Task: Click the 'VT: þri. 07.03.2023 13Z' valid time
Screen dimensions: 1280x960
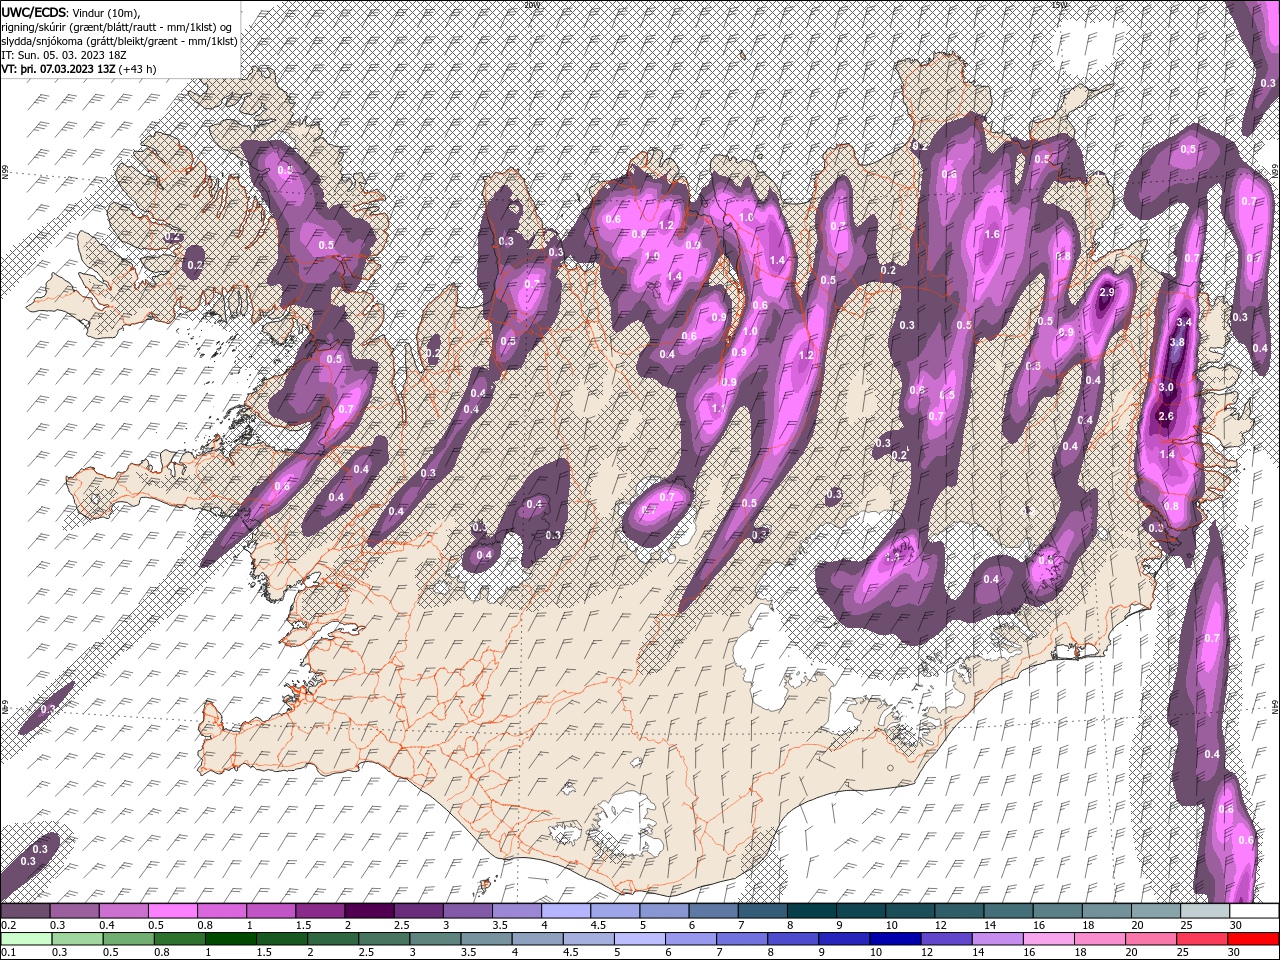Action: (58, 69)
